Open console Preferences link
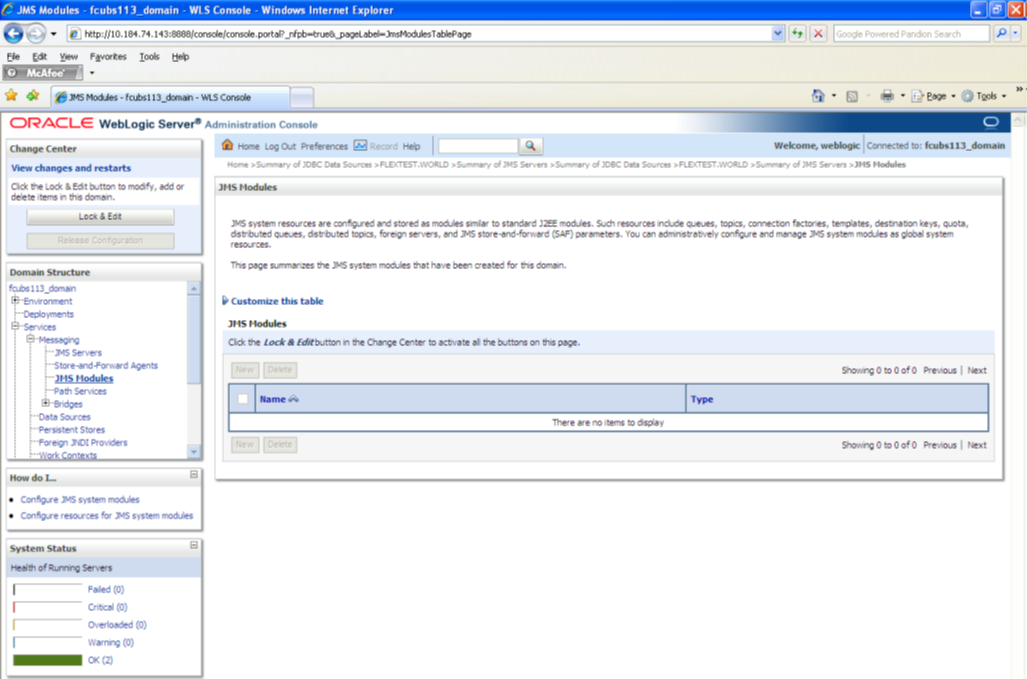The height and width of the screenshot is (679, 1027). [324, 146]
